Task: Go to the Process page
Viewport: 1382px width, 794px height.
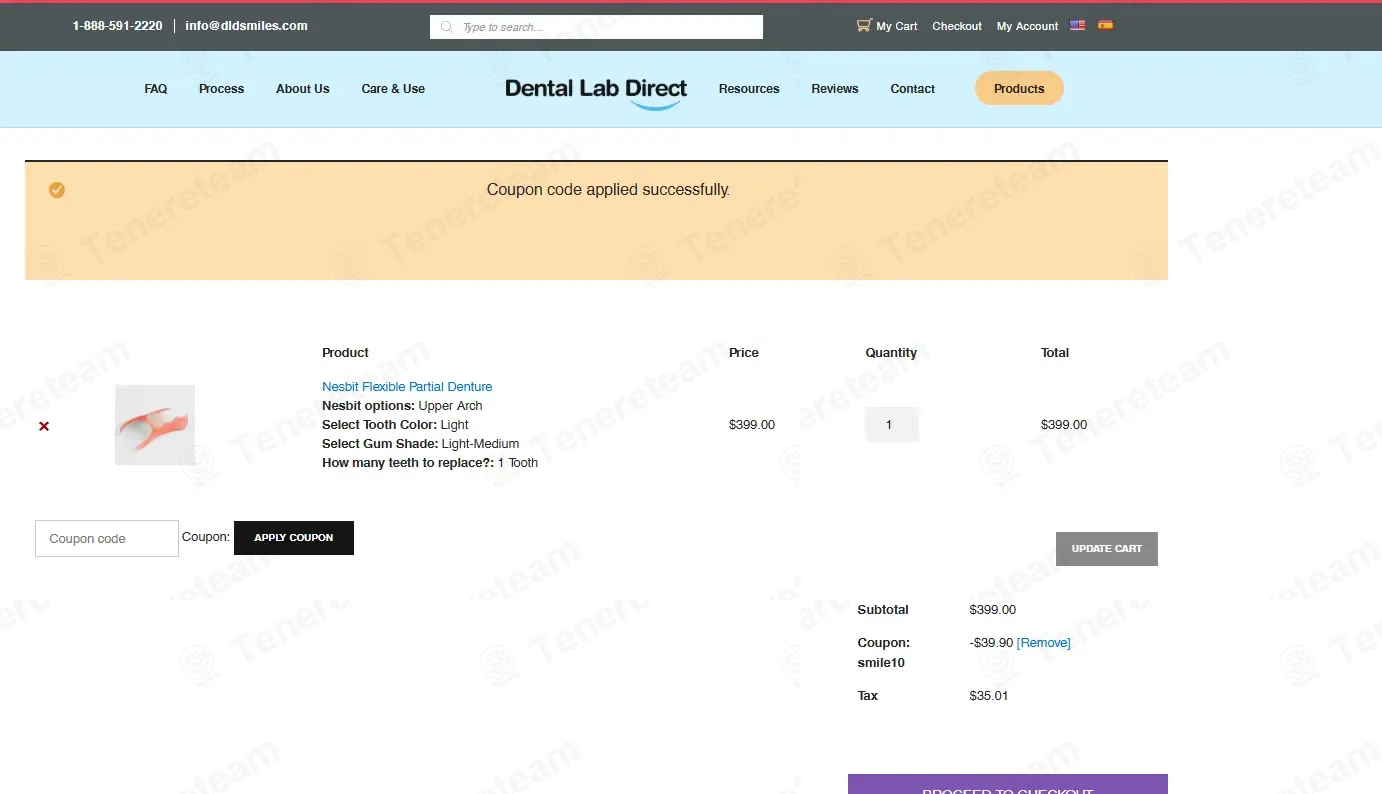Action: click(x=221, y=89)
